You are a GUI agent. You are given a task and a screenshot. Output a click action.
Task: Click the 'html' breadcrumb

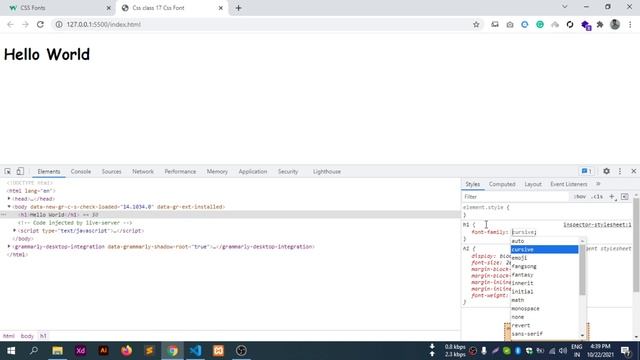pyautogui.click(x=9, y=336)
